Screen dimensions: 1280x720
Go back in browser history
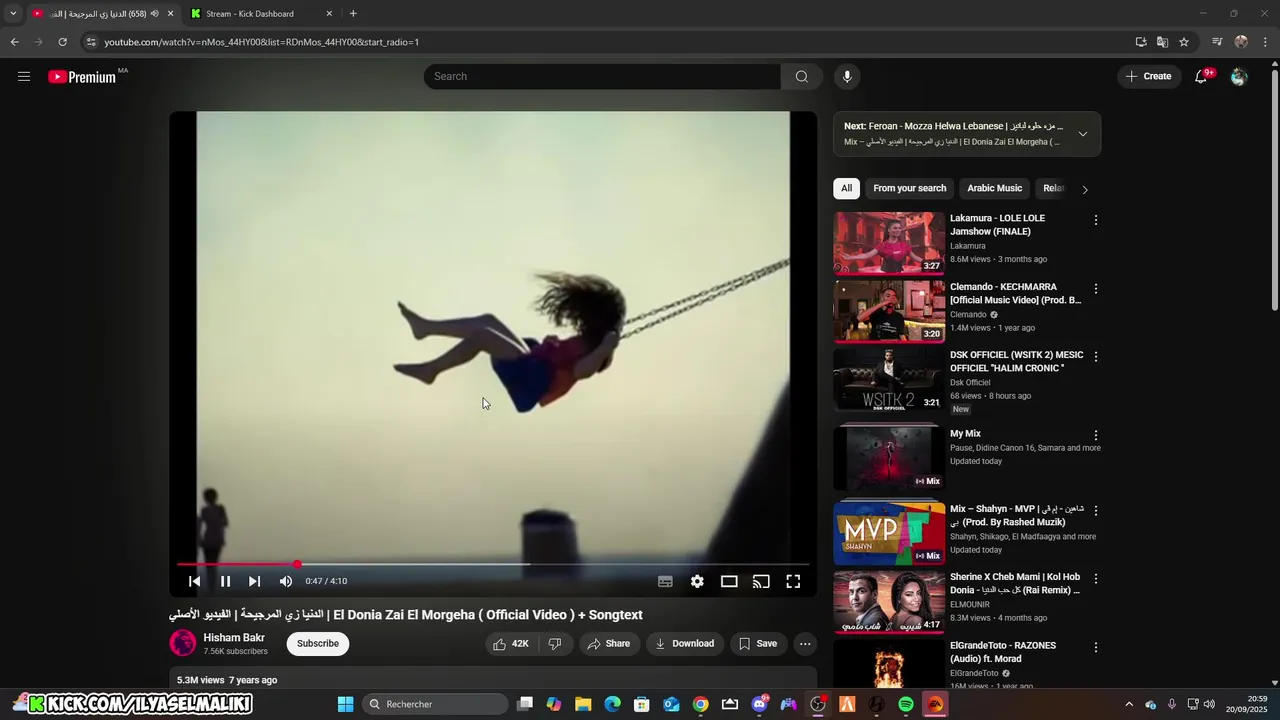coord(14,42)
